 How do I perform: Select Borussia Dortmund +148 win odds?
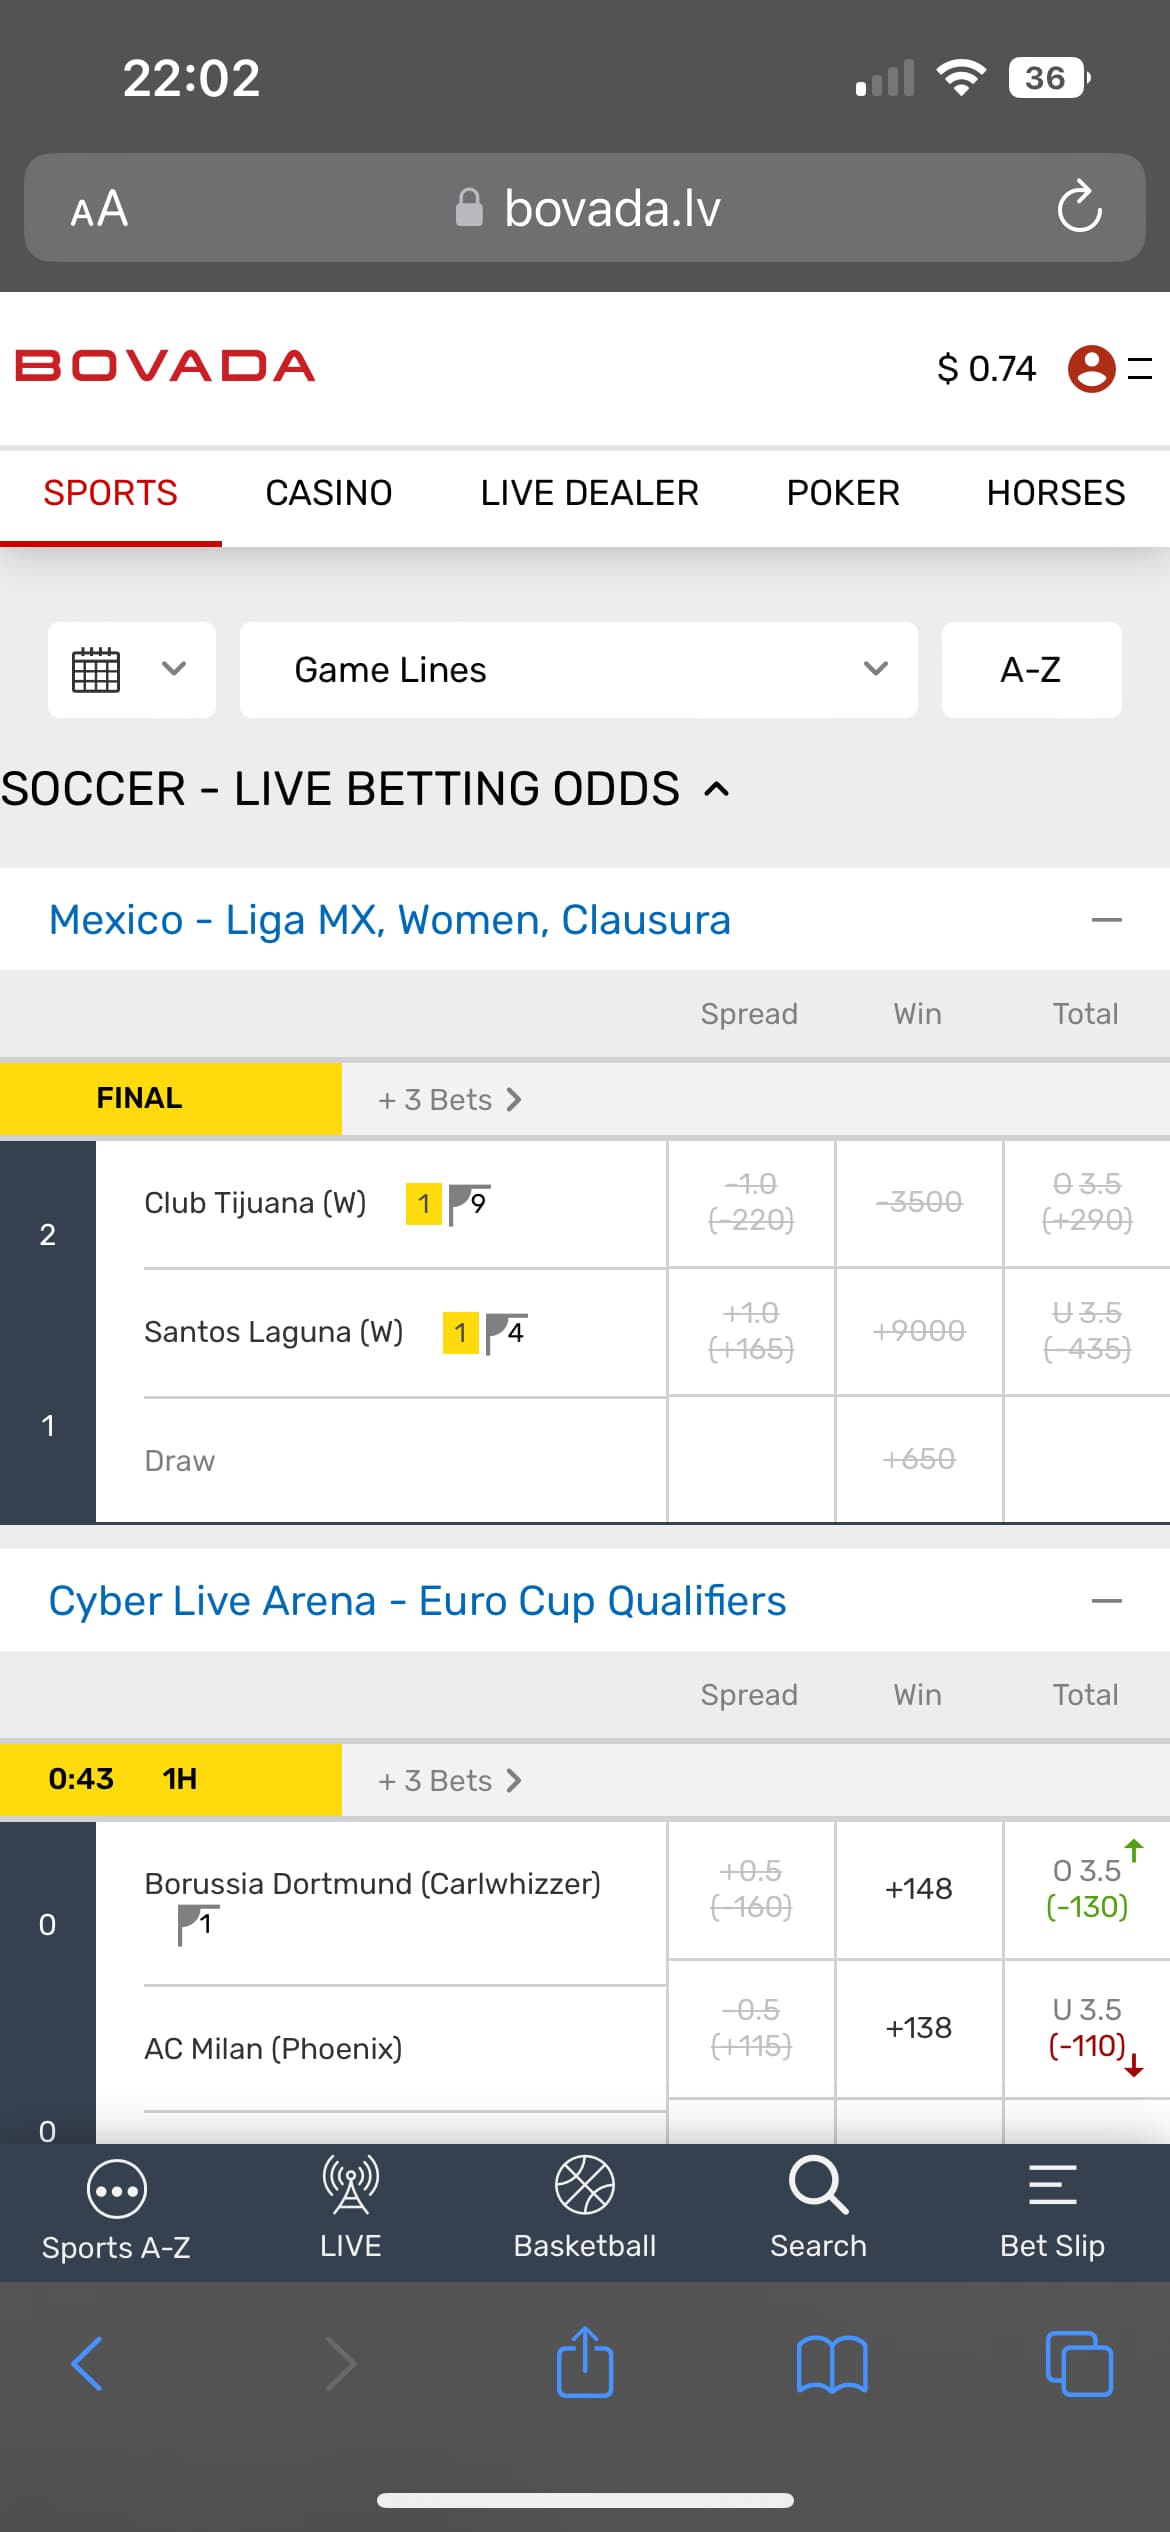(x=918, y=1889)
